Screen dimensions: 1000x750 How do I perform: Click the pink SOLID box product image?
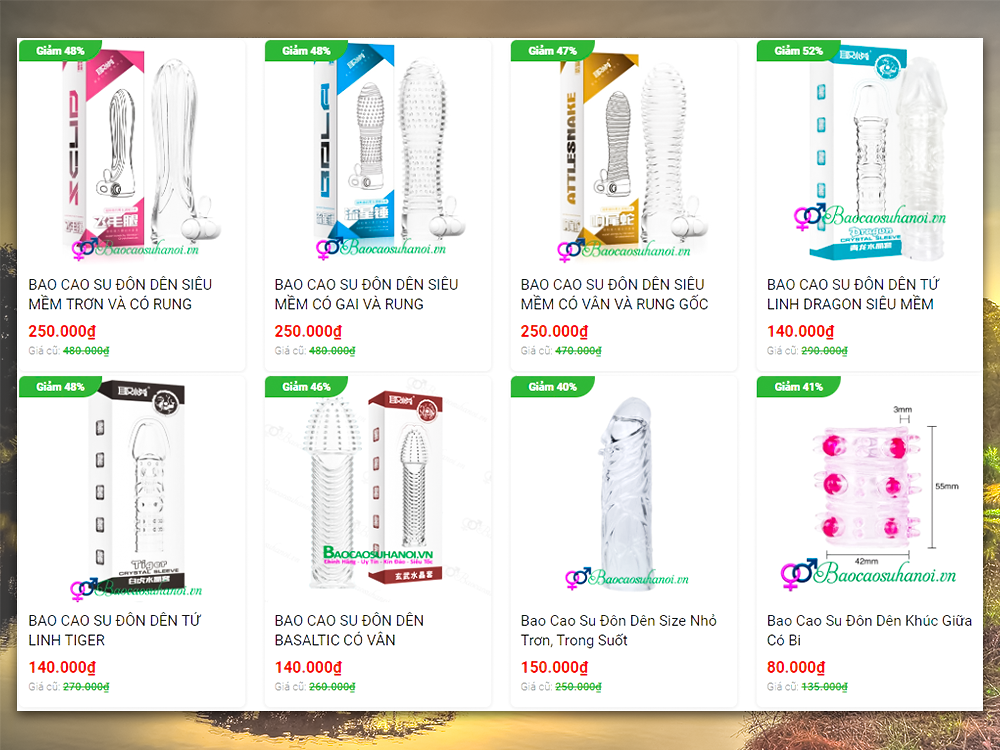[x=132, y=153]
